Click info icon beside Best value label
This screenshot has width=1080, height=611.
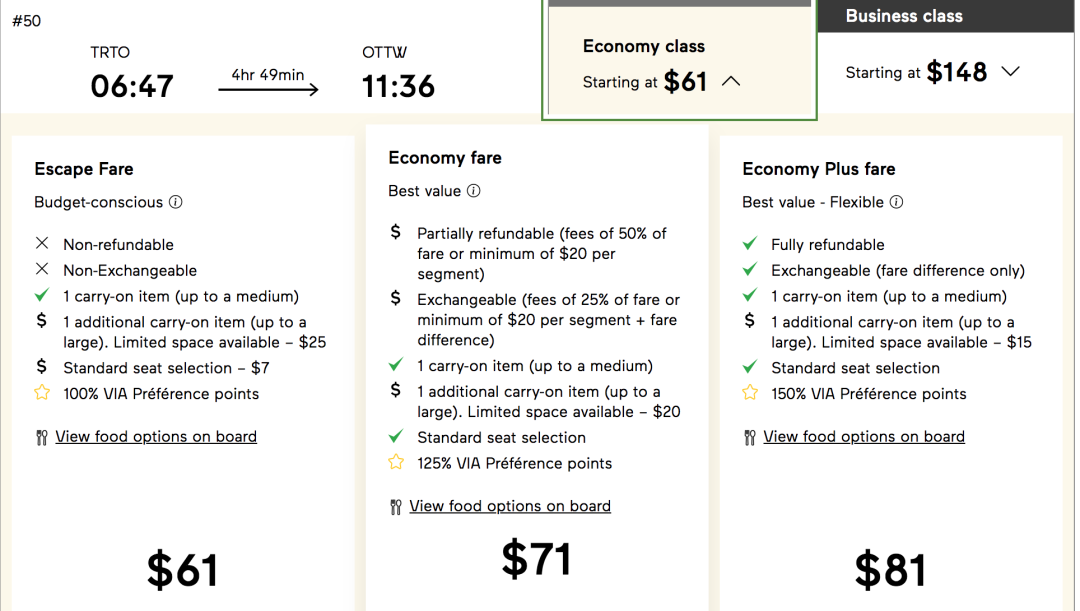coord(473,191)
